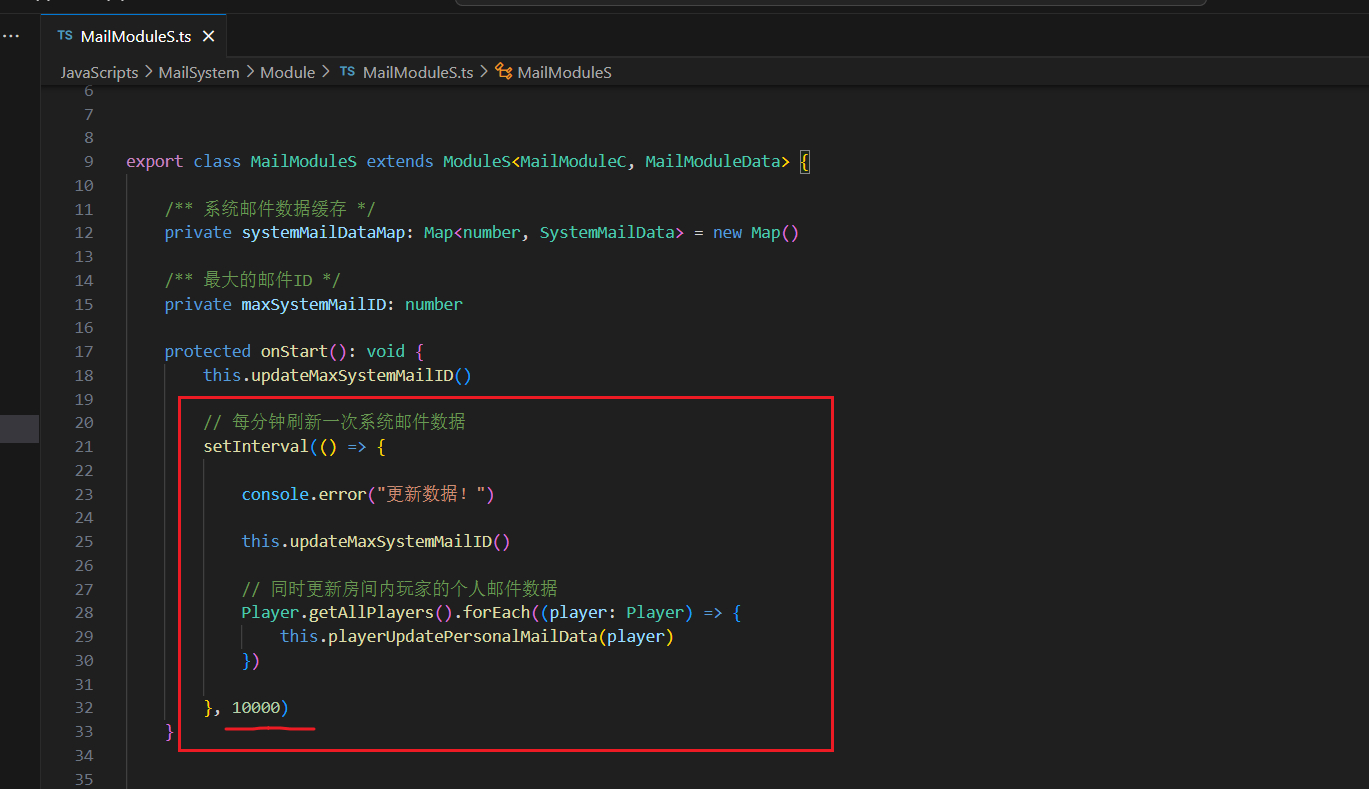This screenshot has height=789, width=1369.
Task: Click 'playerUpdatePersonalMailData' on line 29
Action: pos(463,636)
